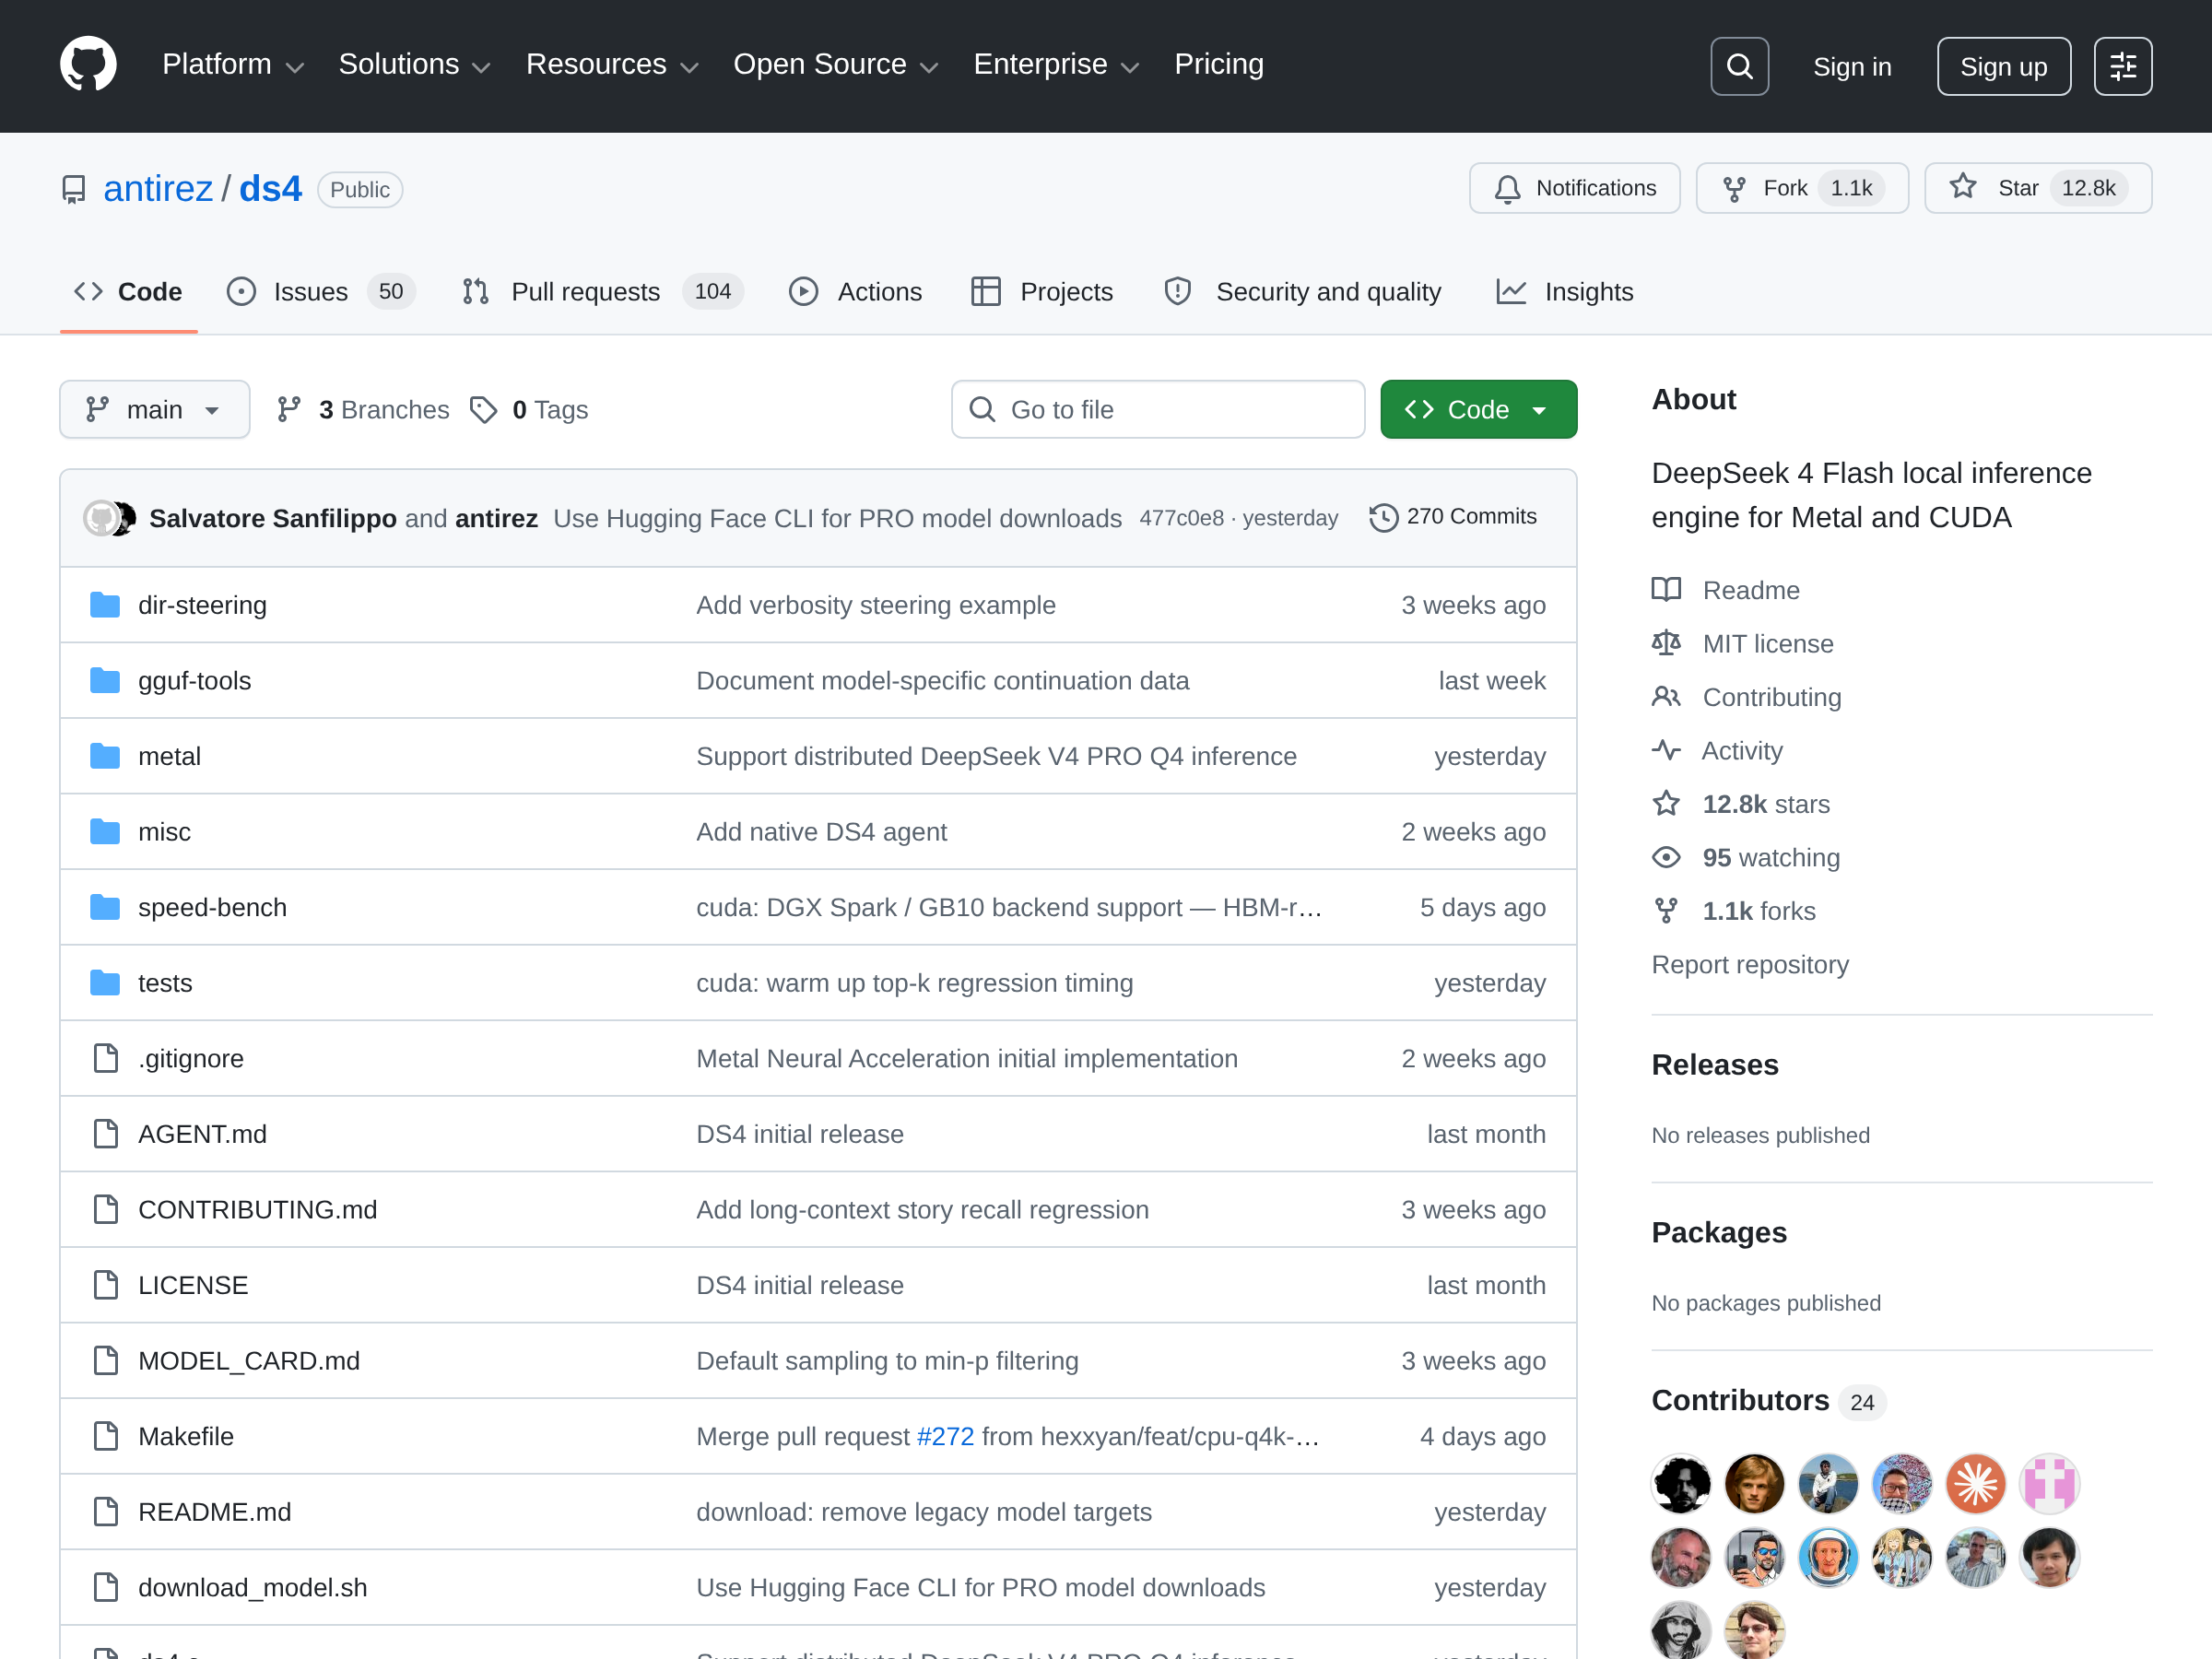Click the metal folder icon
This screenshot has height=1659, width=2212.
click(x=105, y=756)
